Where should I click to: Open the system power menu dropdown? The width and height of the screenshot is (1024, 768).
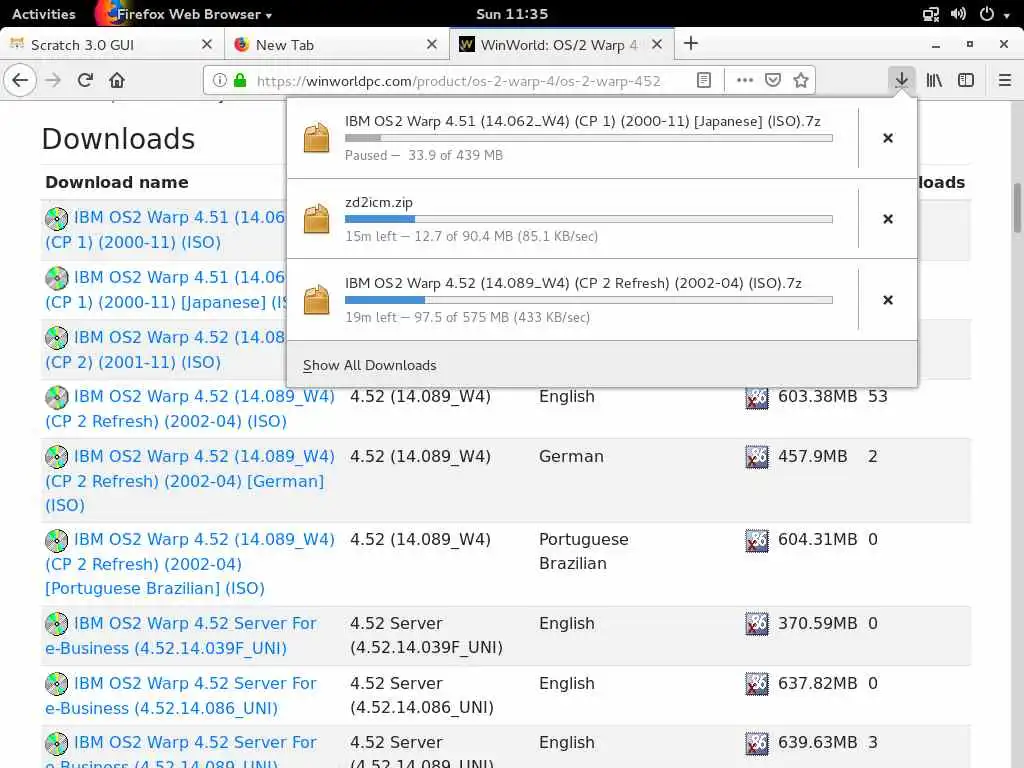[x=994, y=14]
